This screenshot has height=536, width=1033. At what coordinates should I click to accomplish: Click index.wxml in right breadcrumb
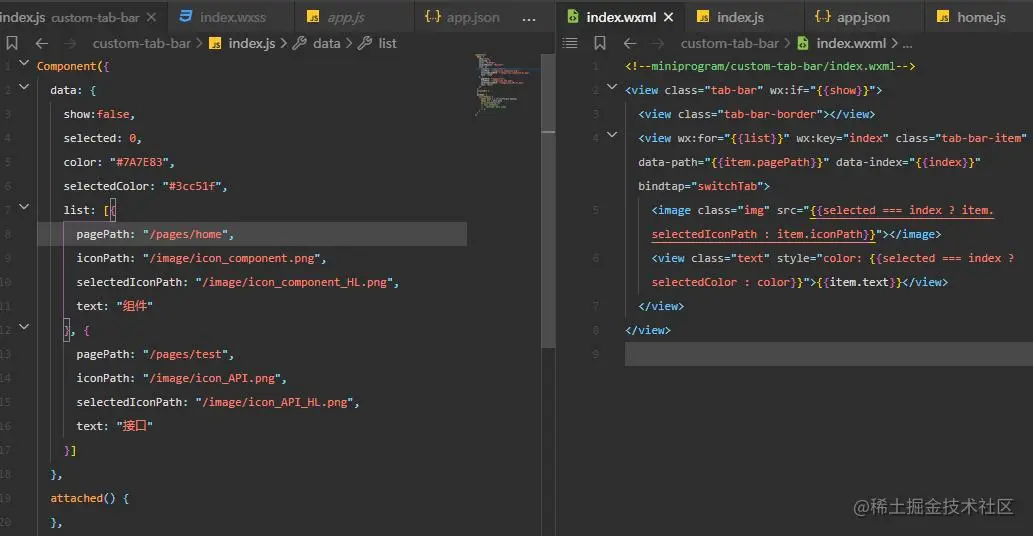851,43
